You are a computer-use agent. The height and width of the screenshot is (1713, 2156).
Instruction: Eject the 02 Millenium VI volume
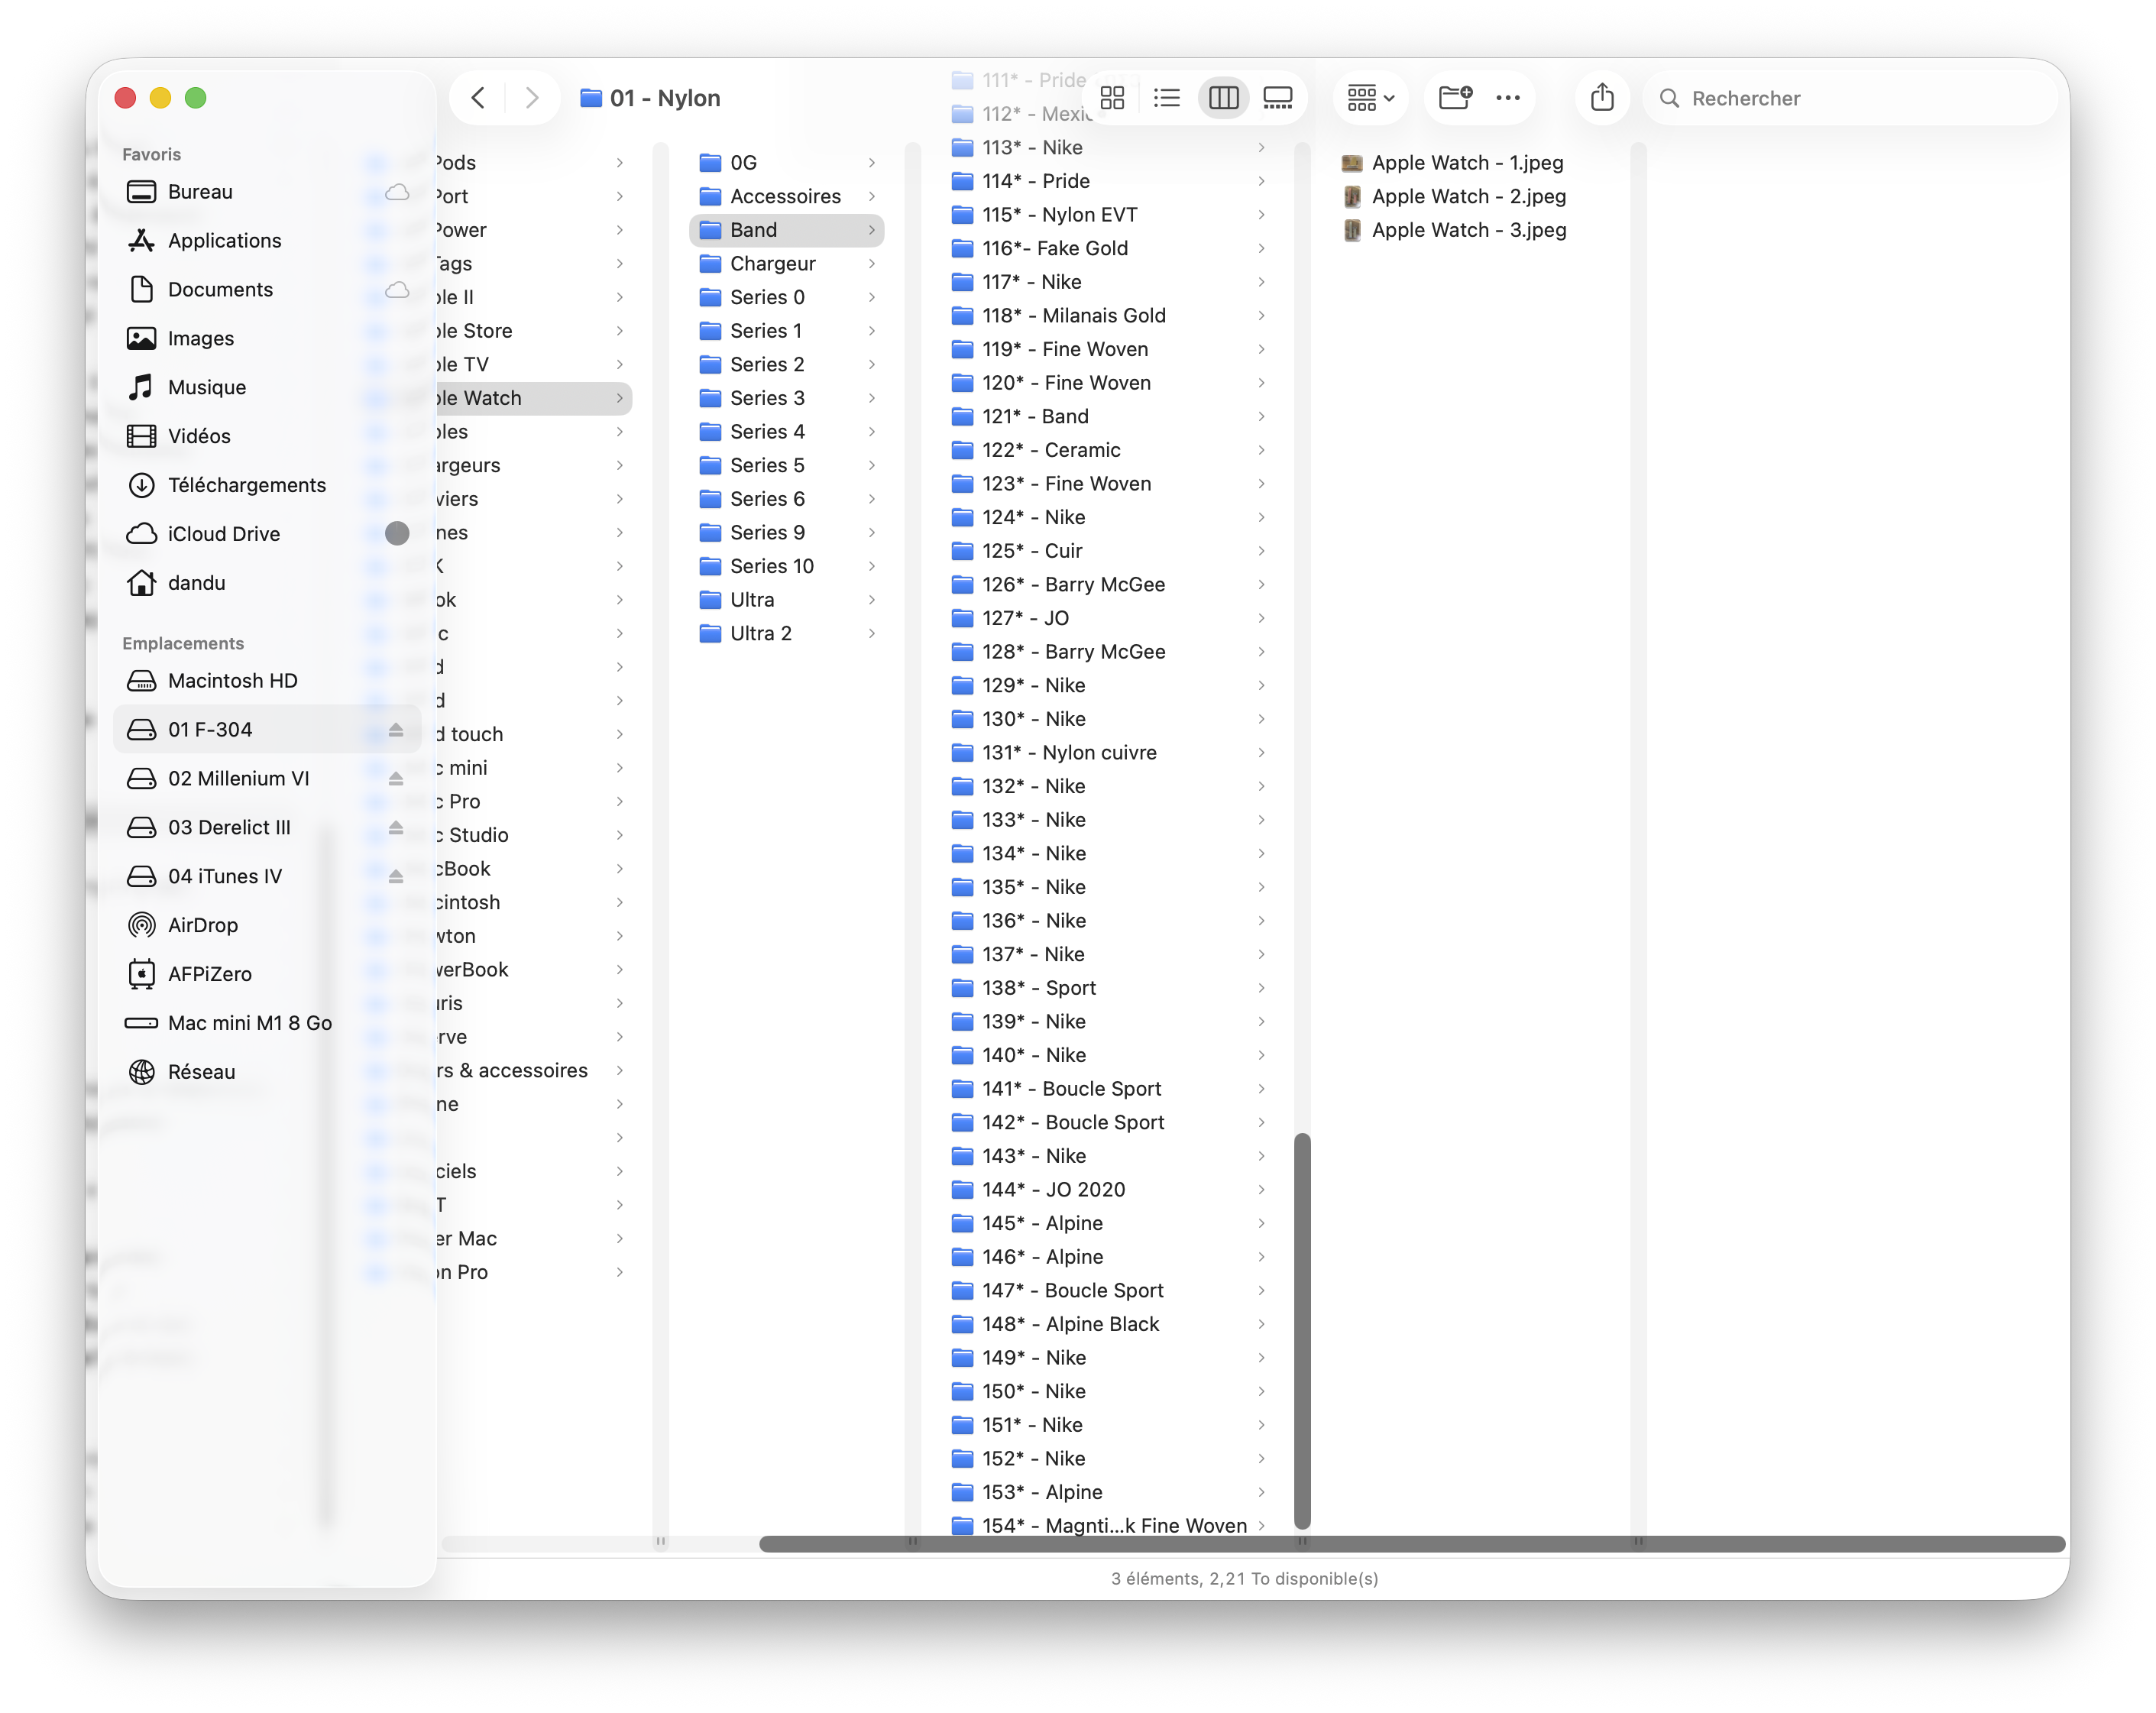(396, 779)
